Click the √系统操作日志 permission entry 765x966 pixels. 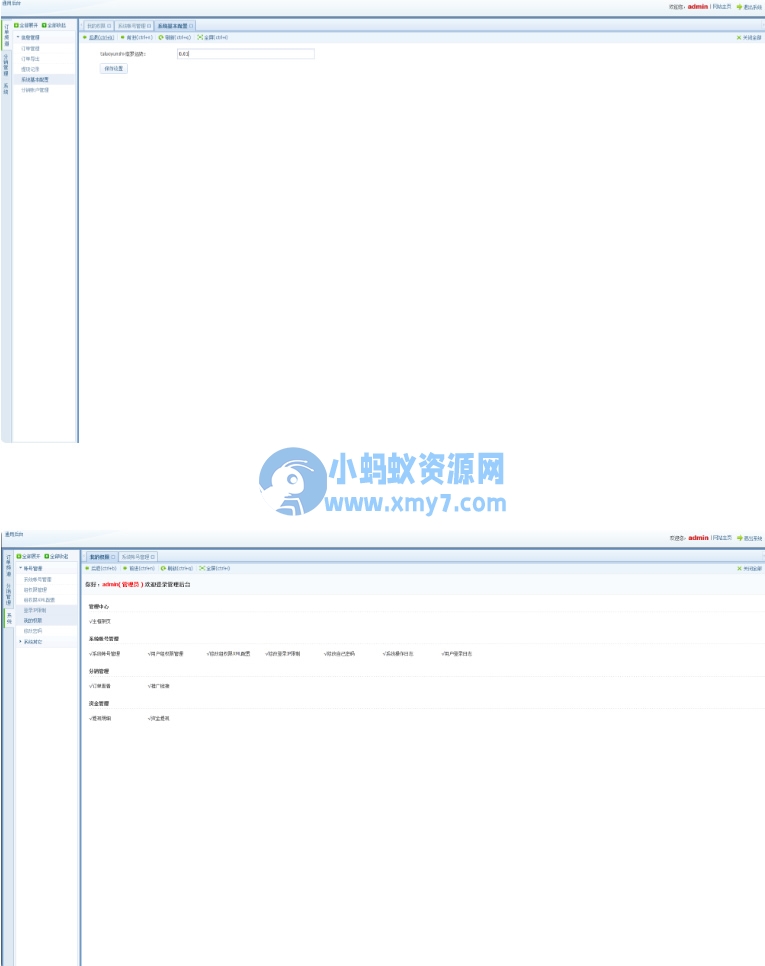pos(398,654)
